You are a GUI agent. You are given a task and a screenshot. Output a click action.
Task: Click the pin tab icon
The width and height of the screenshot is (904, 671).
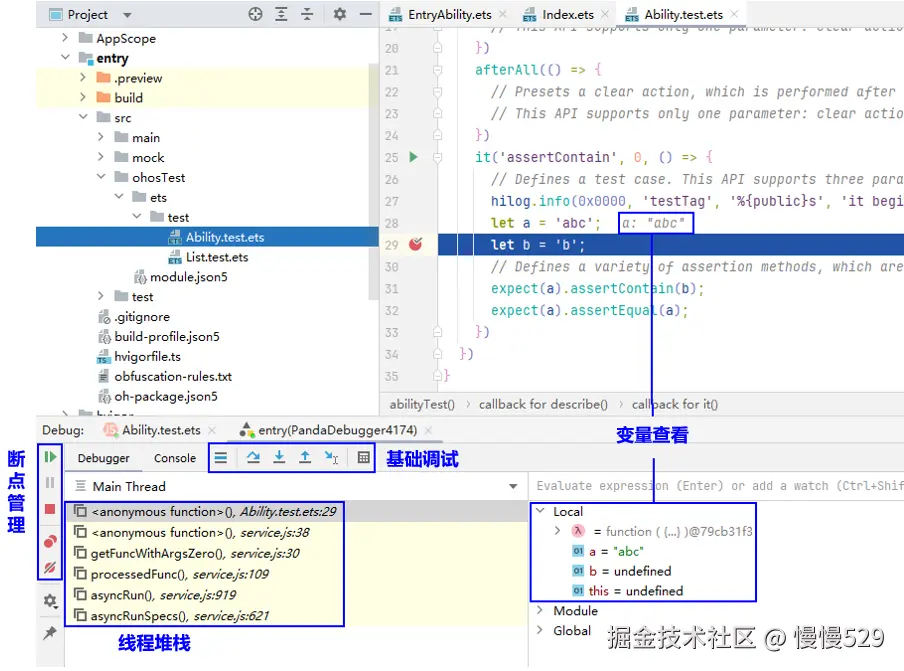point(50,632)
